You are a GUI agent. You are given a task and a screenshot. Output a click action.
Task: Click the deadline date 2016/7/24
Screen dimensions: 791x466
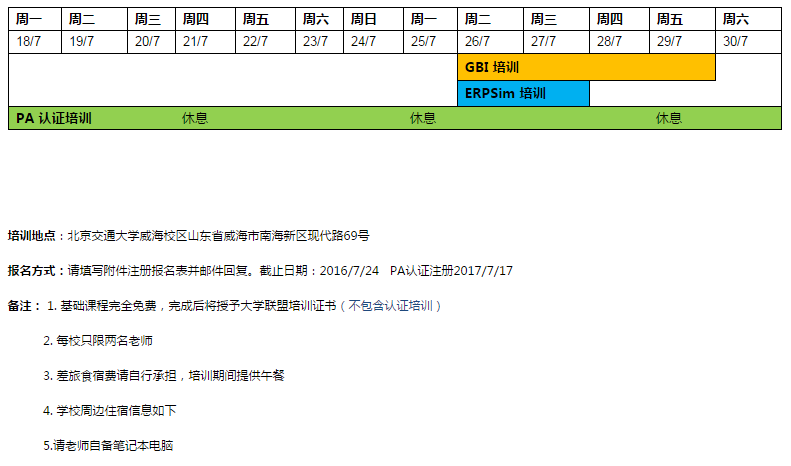click(349, 271)
